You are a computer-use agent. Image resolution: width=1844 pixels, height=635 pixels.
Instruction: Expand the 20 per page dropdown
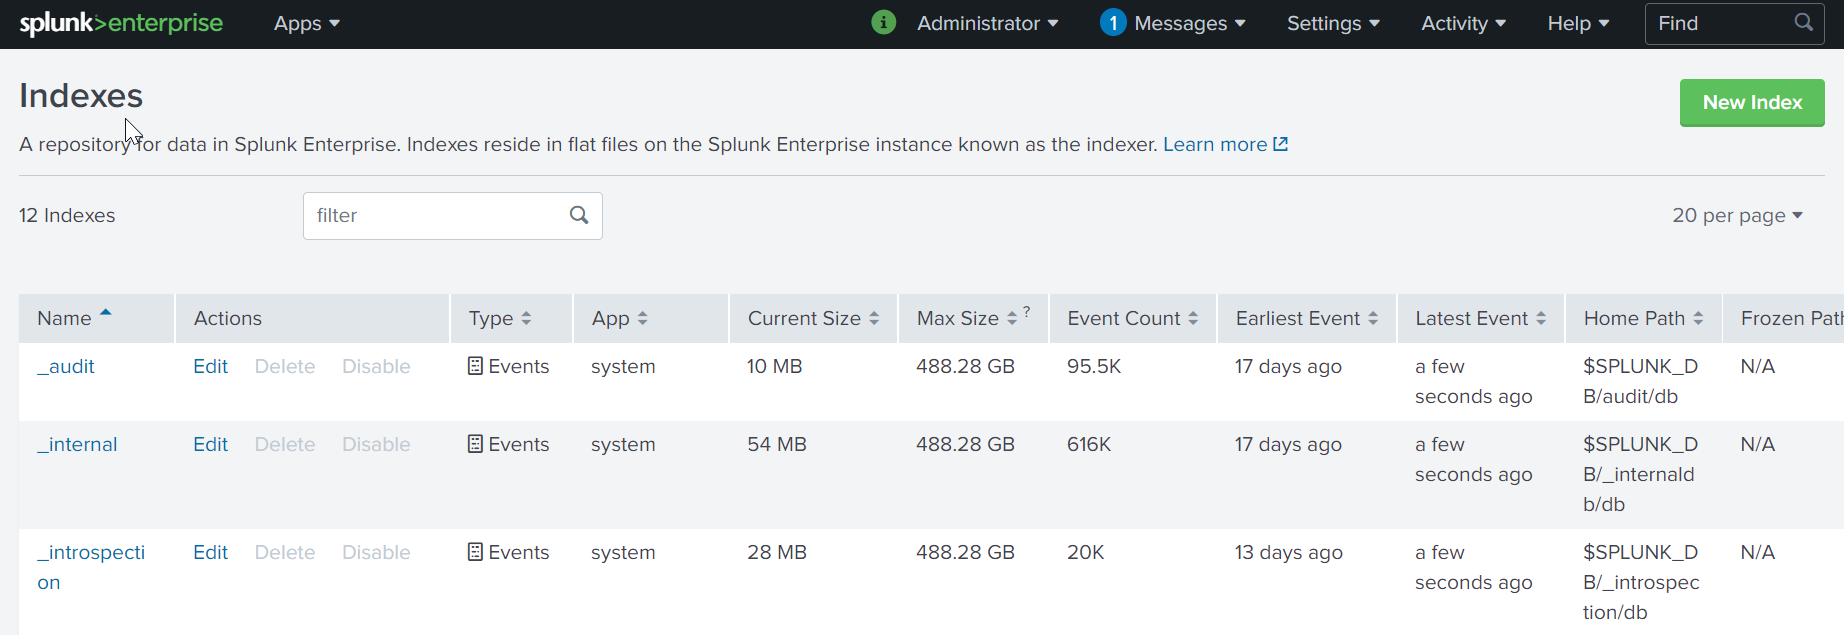point(1737,215)
